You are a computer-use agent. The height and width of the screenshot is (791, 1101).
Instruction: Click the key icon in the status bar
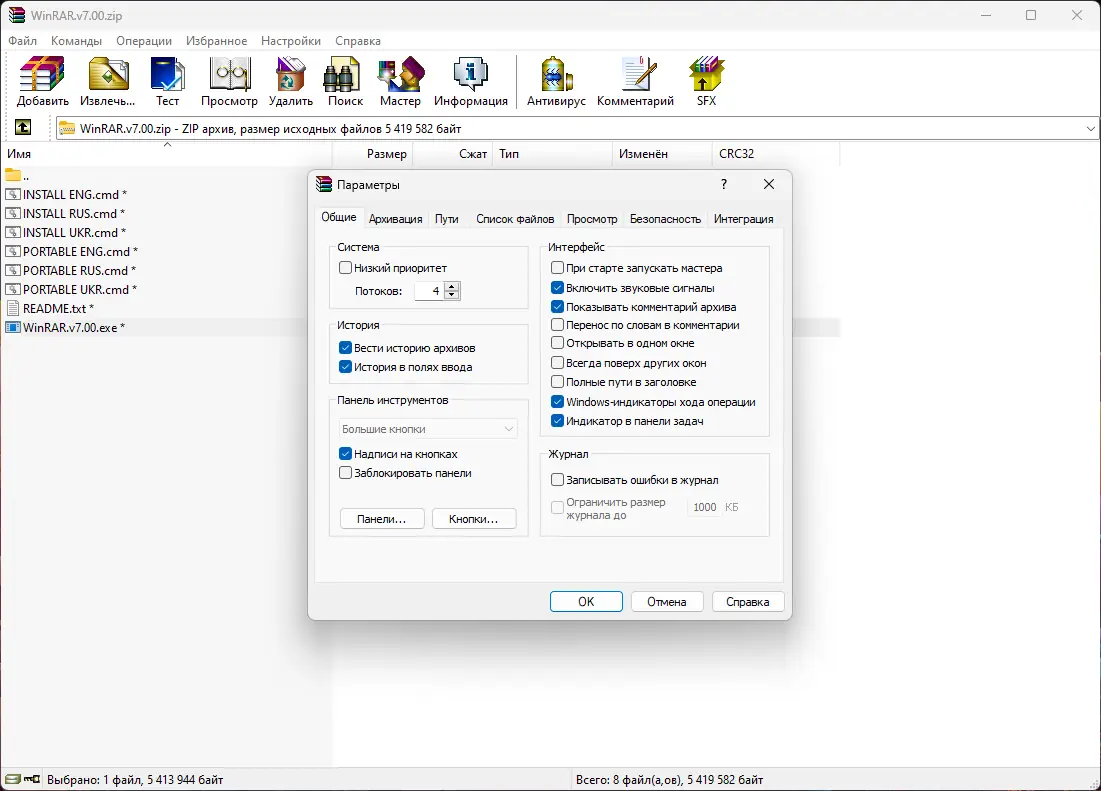(32, 779)
